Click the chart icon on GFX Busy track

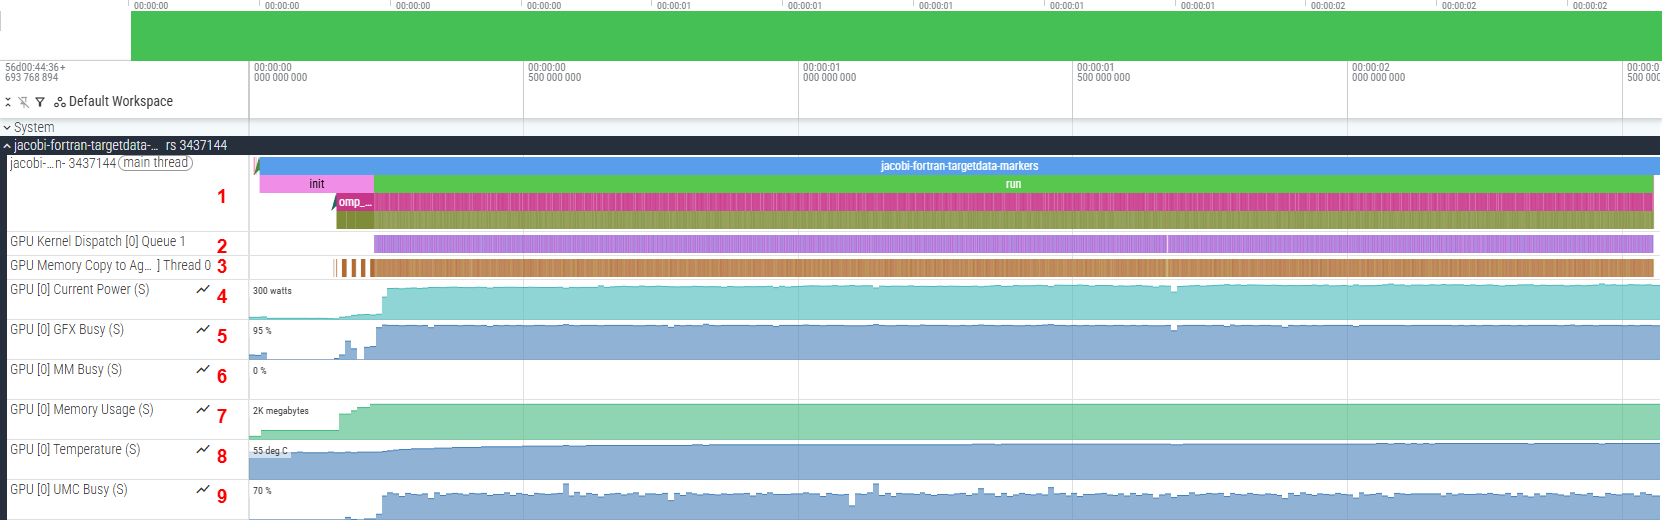pyautogui.click(x=203, y=329)
